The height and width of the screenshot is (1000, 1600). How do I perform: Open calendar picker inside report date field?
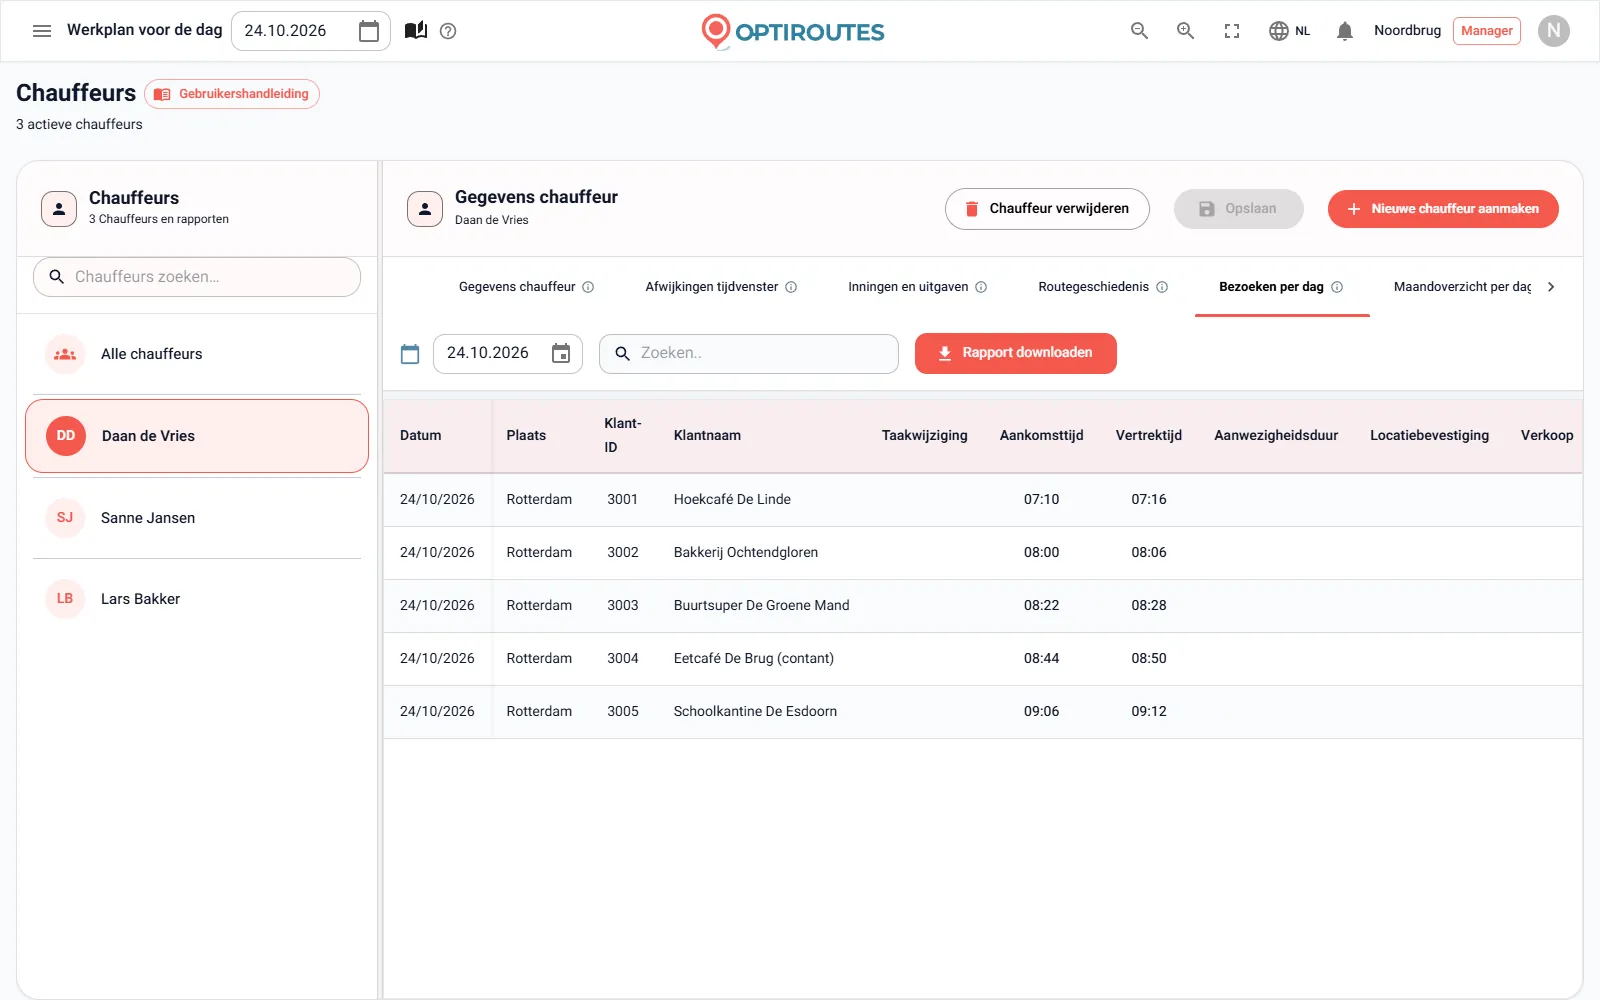point(561,353)
